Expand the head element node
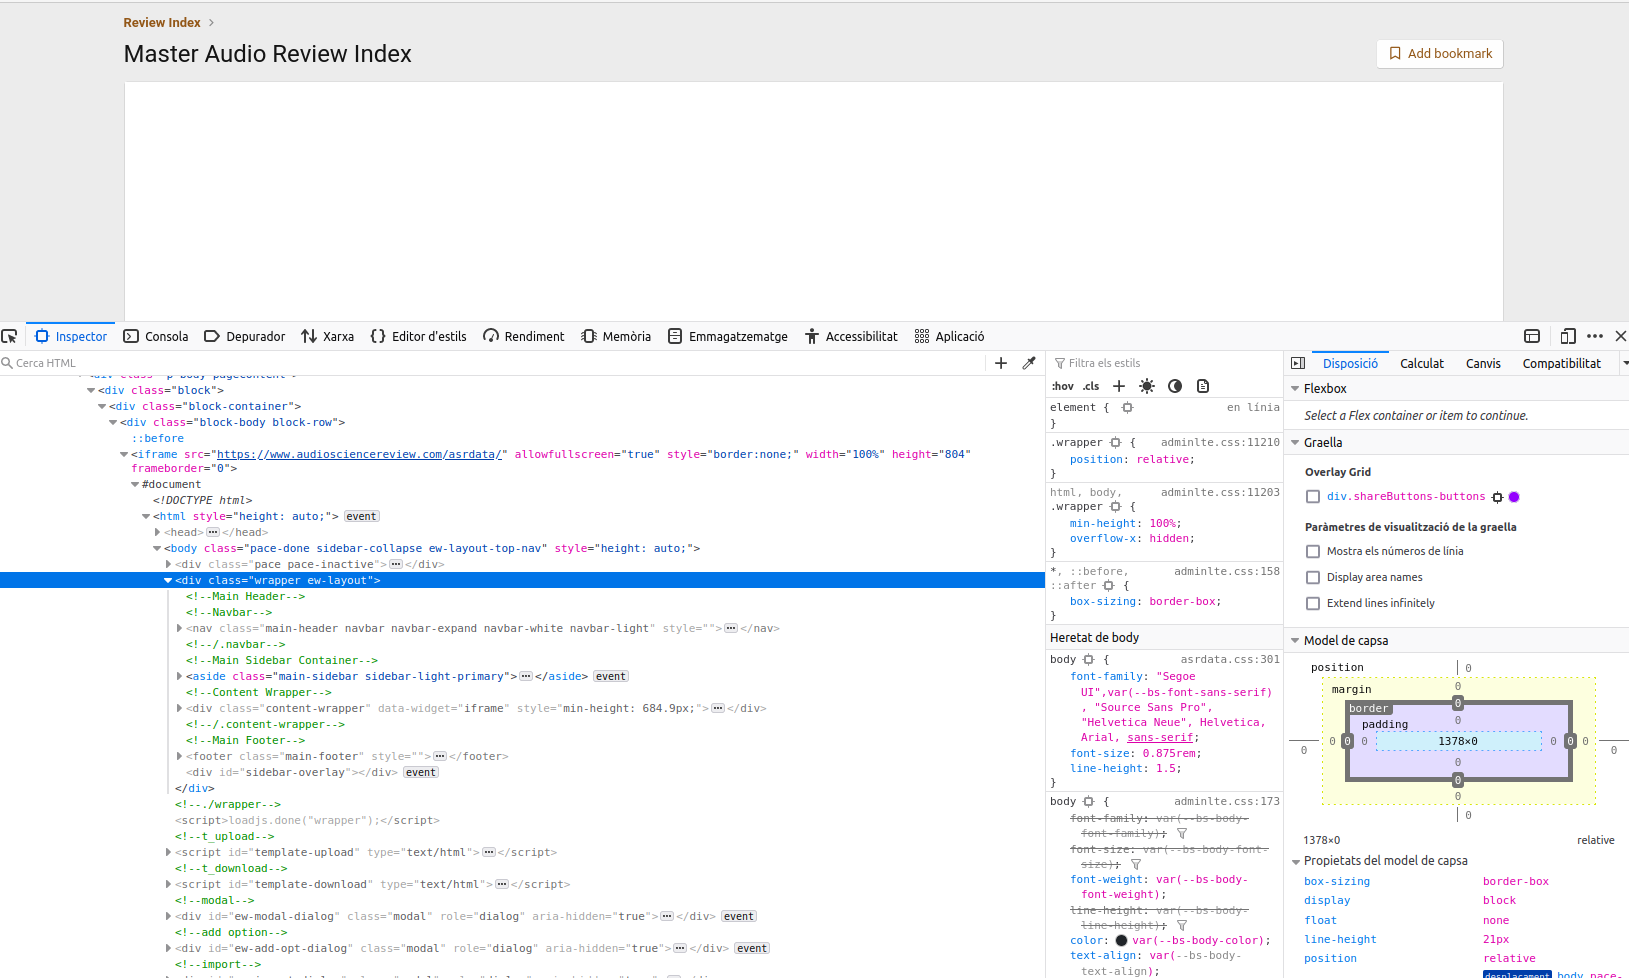Image resolution: width=1629 pixels, height=978 pixels. pos(158,532)
